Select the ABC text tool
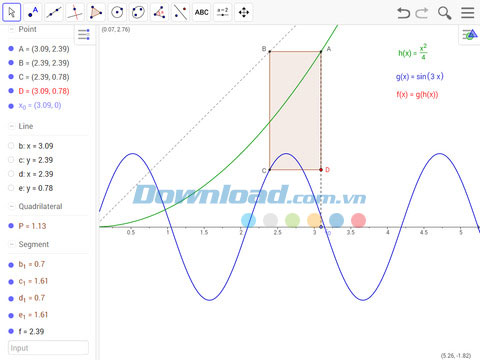 202,12
